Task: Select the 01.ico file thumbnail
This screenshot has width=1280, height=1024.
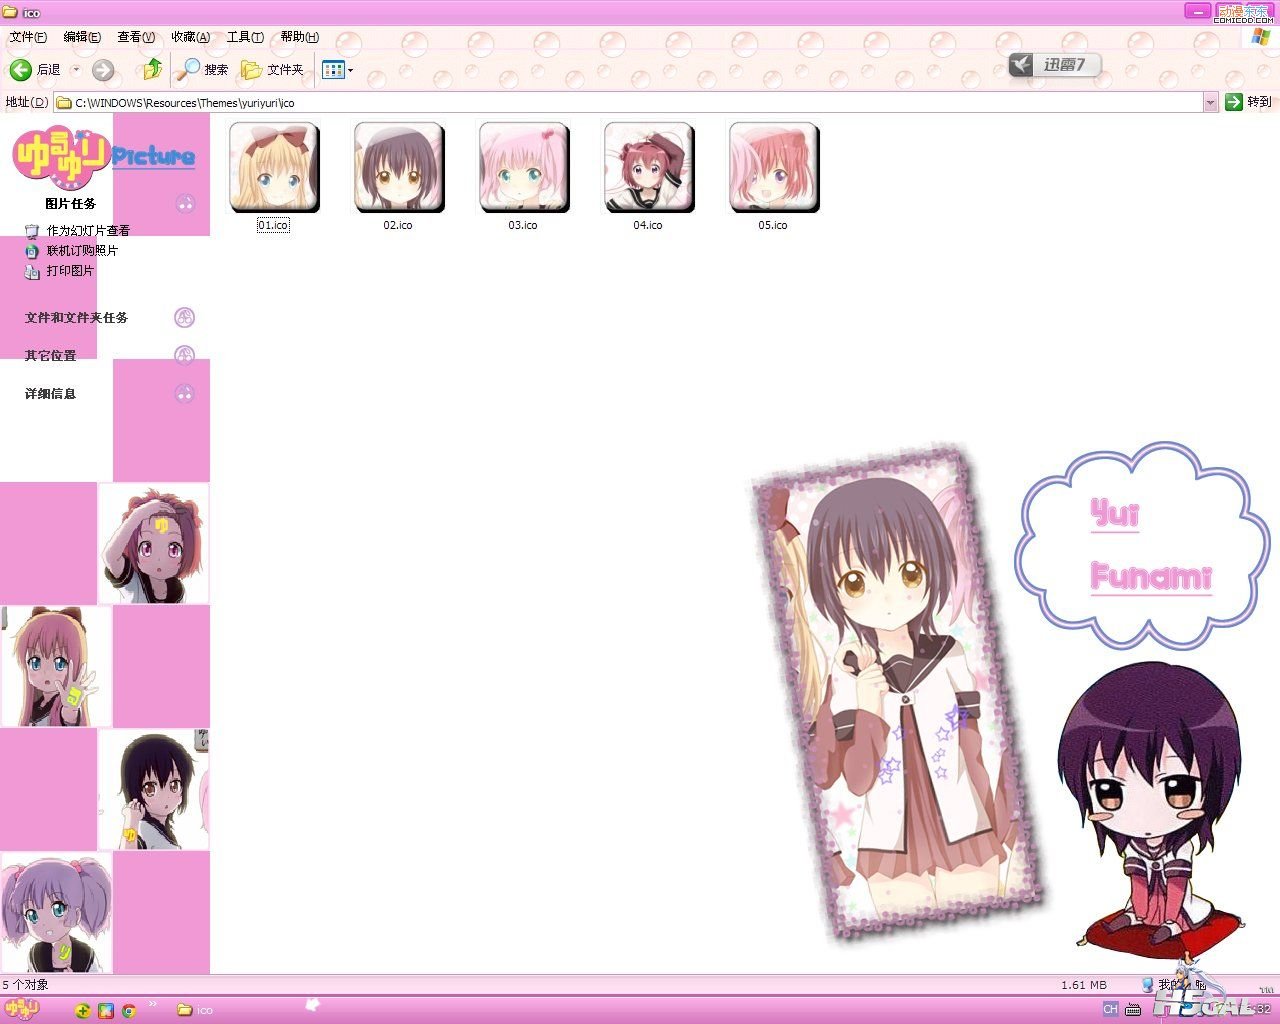Action: tap(273, 168)
